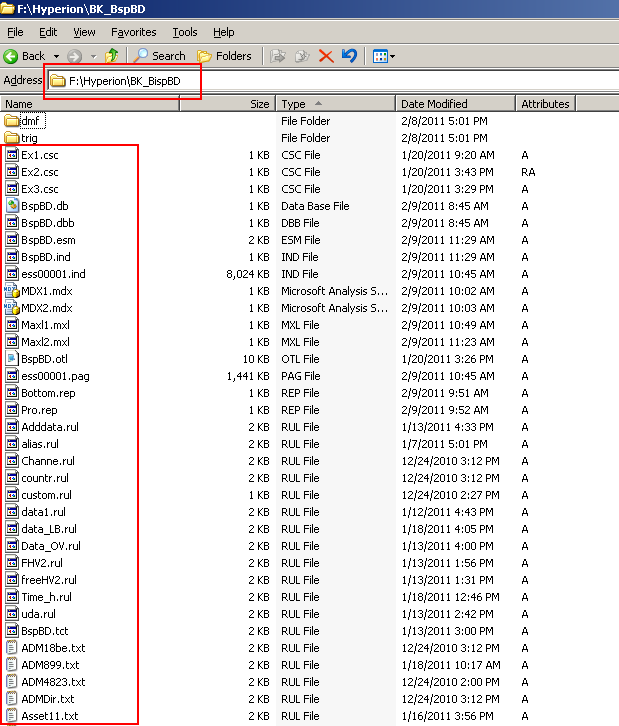Viewport: 619px width, 726px height.
Task: Select the ADMDir.txt text file icon
Action: click(12, 699)
